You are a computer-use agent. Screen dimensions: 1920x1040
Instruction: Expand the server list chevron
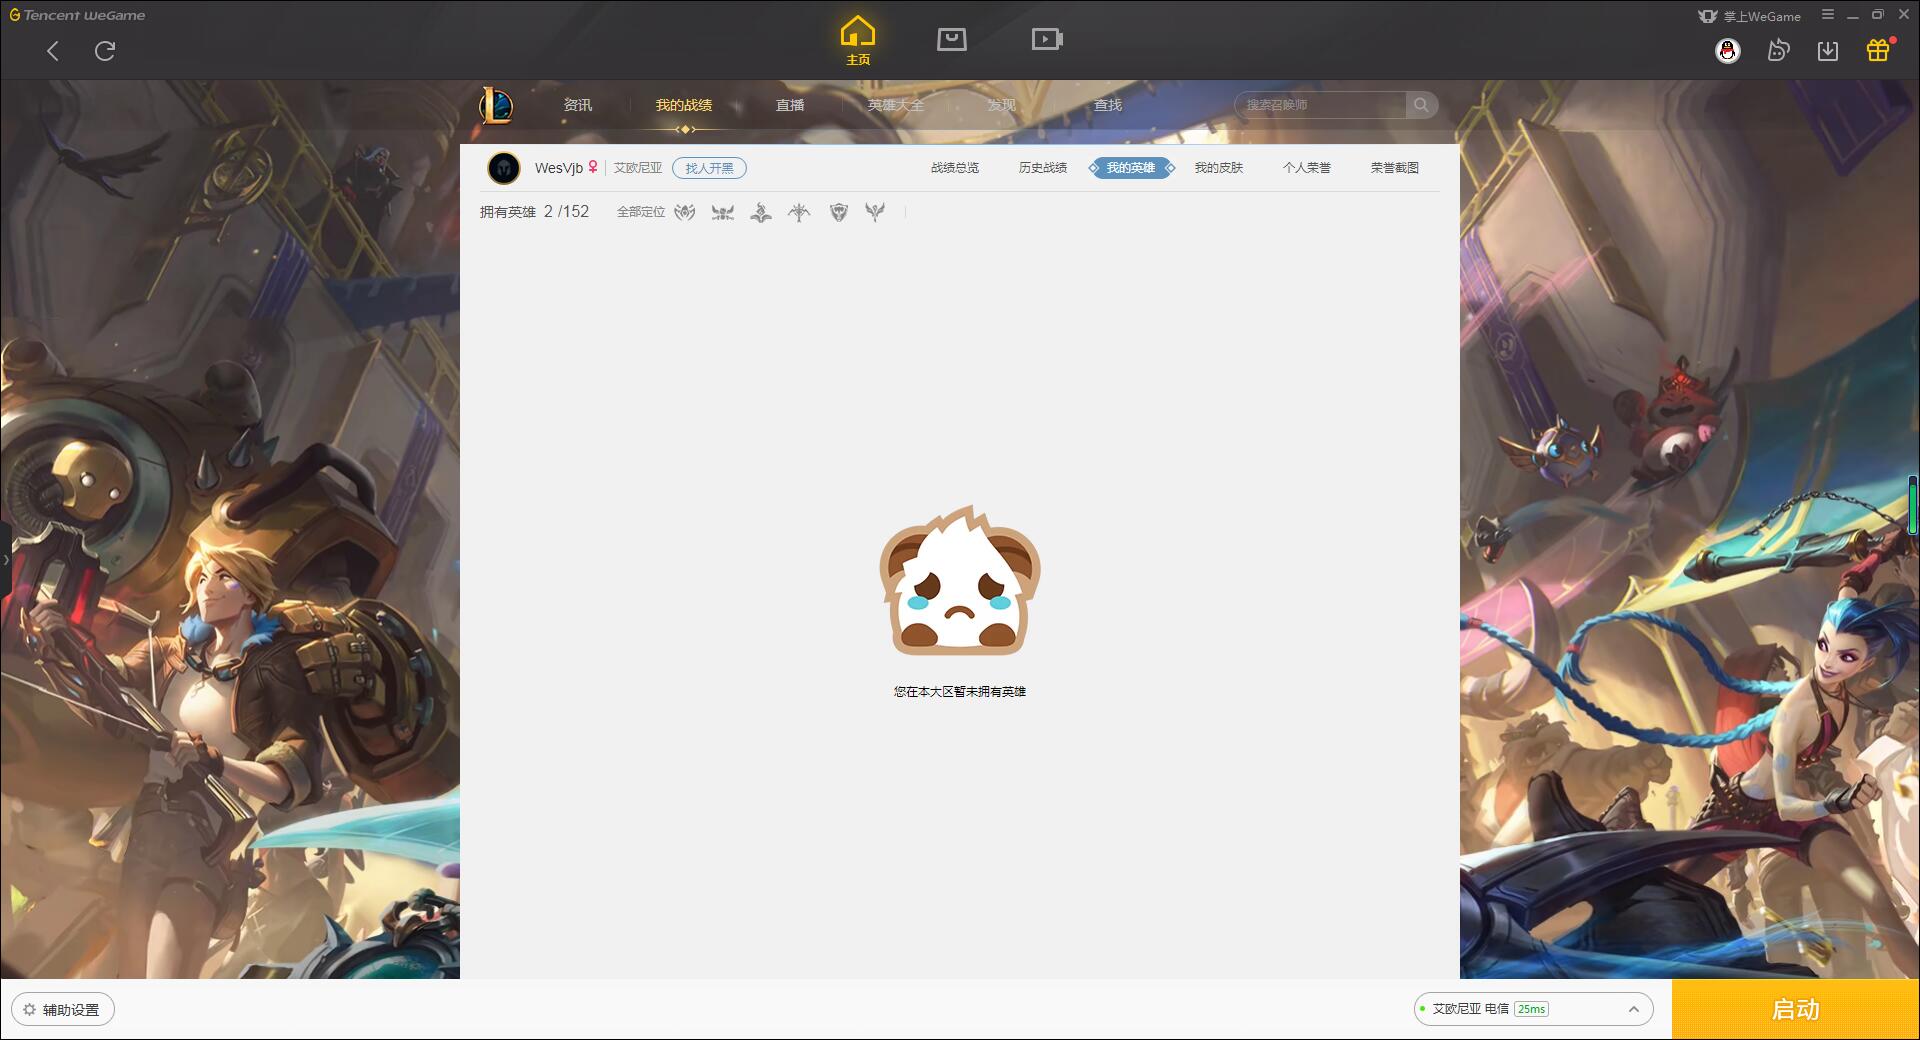[1634, 1009]
